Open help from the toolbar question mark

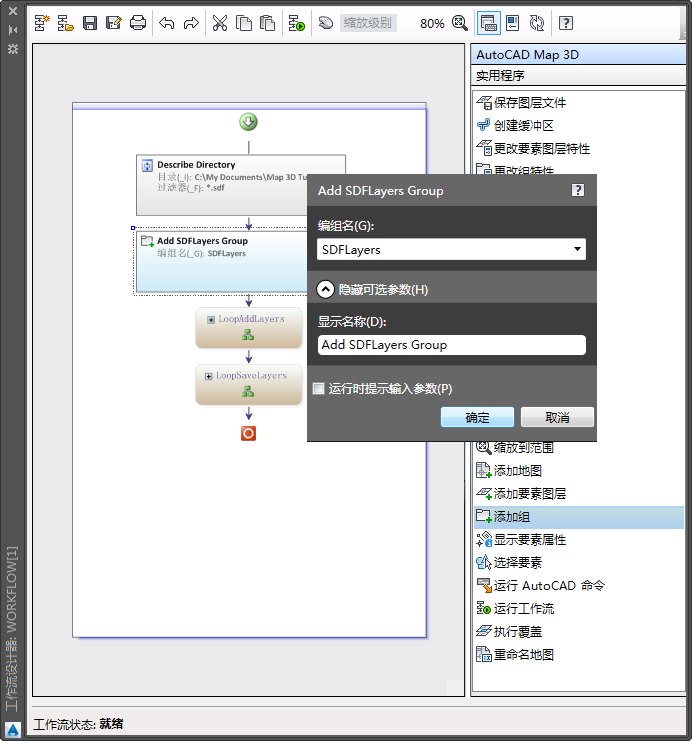pos(566,23)
